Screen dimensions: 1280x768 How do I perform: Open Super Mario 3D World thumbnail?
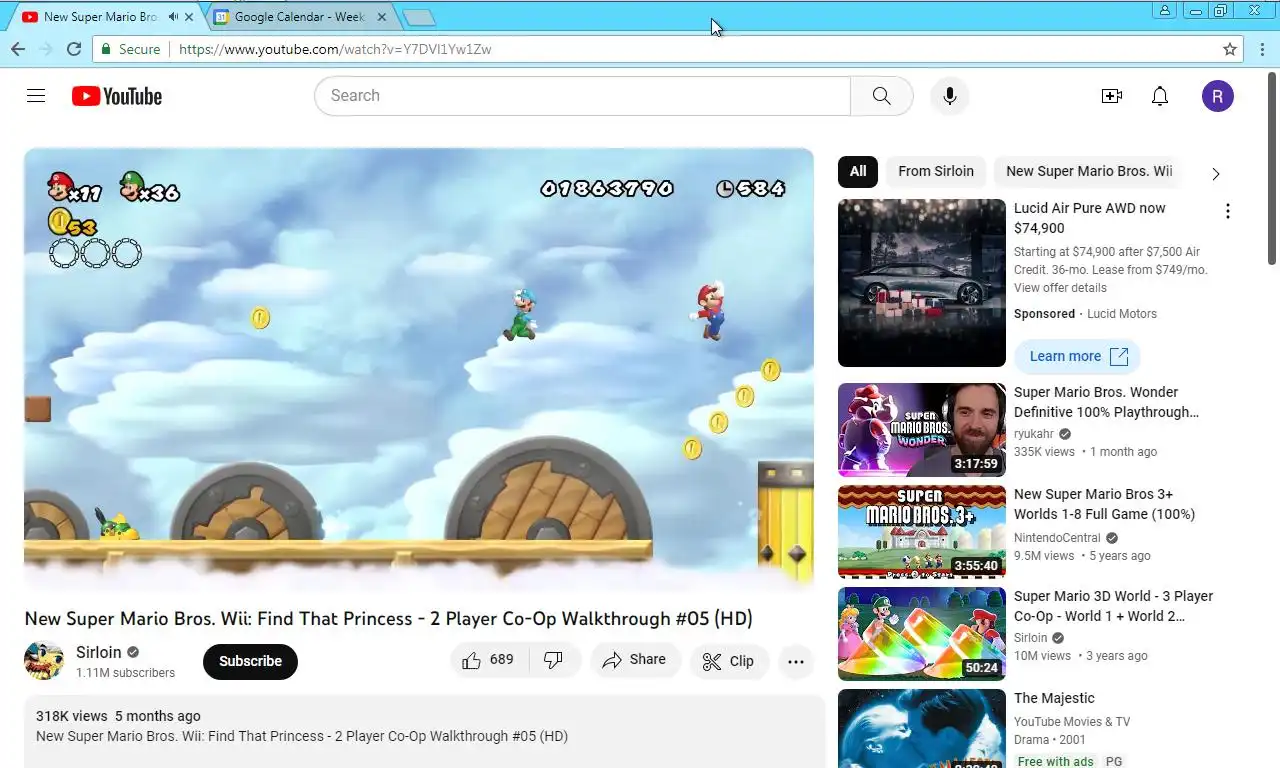[922, 634]
